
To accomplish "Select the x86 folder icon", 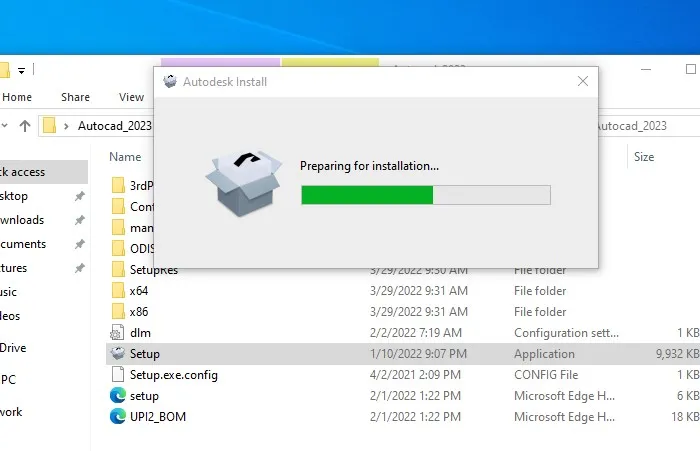I will tap(118, 312).
